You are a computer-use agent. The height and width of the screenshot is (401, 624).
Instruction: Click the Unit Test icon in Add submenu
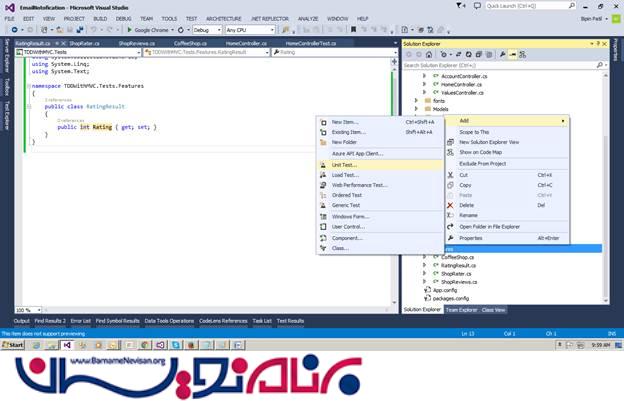pos(323,164)
